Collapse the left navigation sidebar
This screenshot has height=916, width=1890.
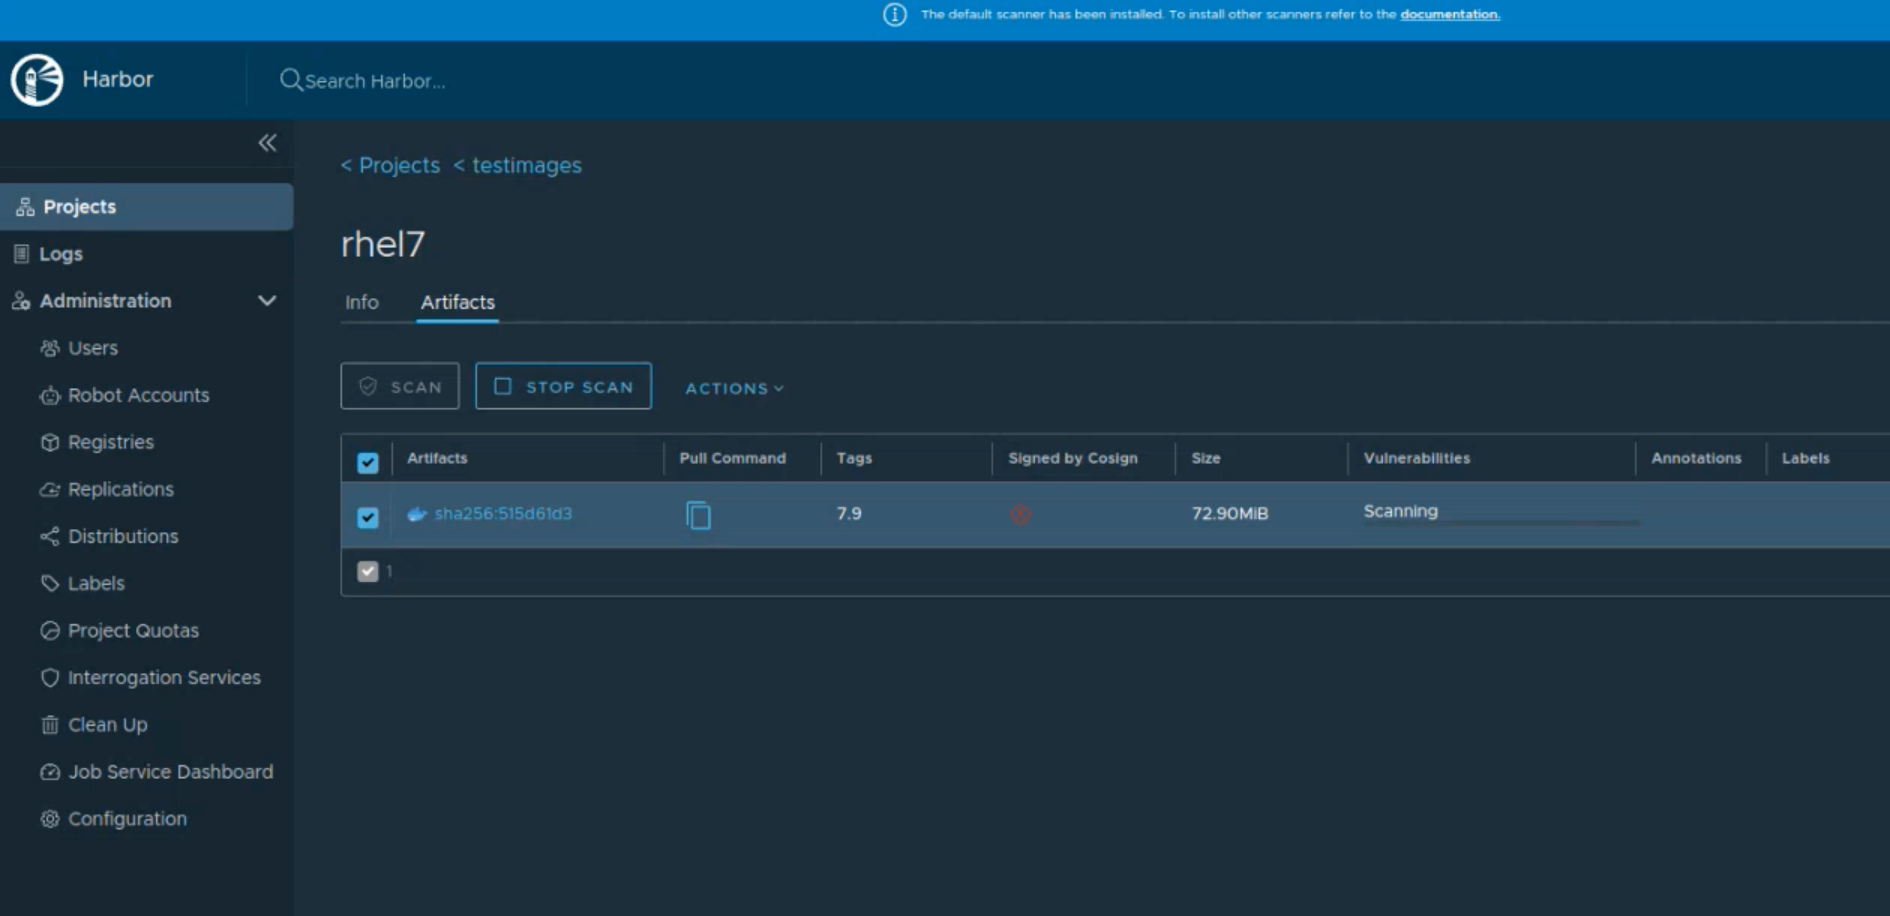coord(267,143)
